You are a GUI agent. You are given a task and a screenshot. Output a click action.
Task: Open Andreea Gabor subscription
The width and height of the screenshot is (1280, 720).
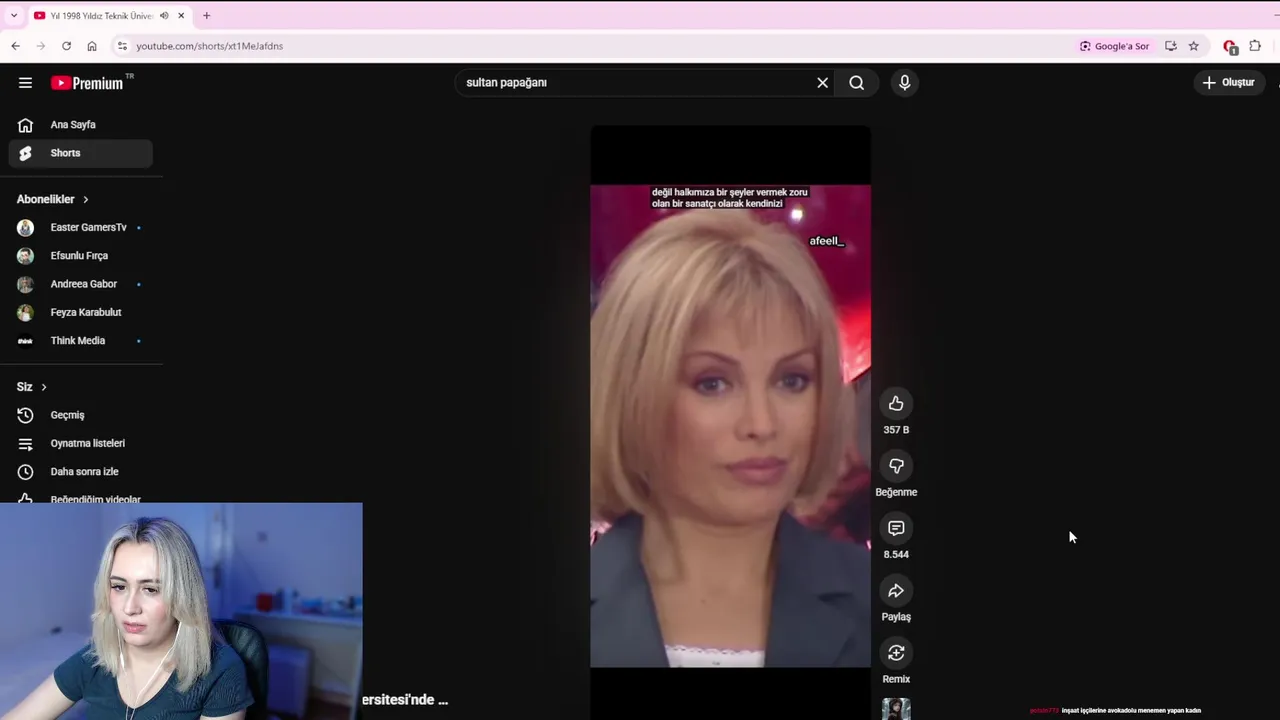80,284
